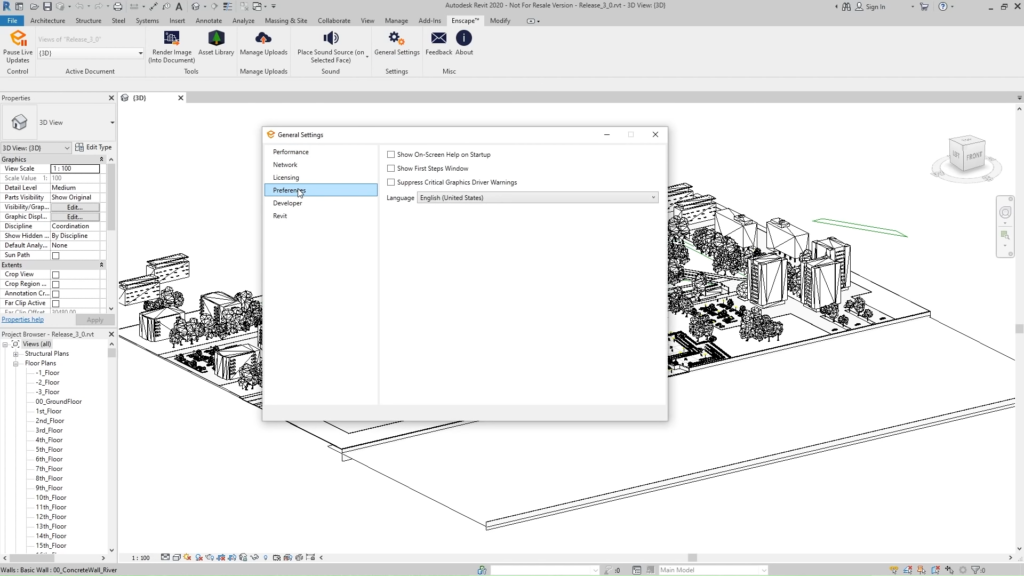Viewport: 1024px width, 576px height.
Task: Click the ViewCube in 3D view
Action: click(x=967, y=155)
